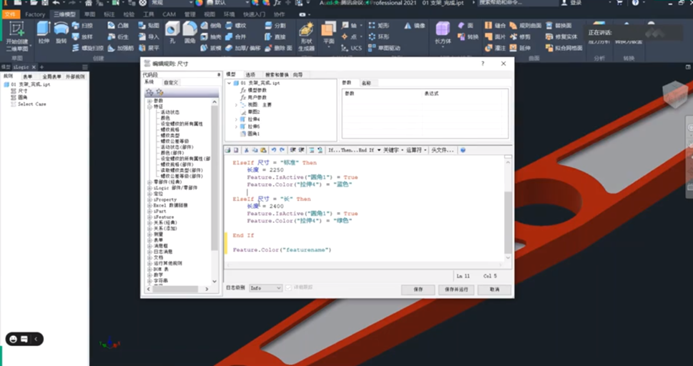This screenshot has width=693, height=366.
Task: Select the Derive (衍生) tool
Action: pyautogui.click(x=118, y=37)
